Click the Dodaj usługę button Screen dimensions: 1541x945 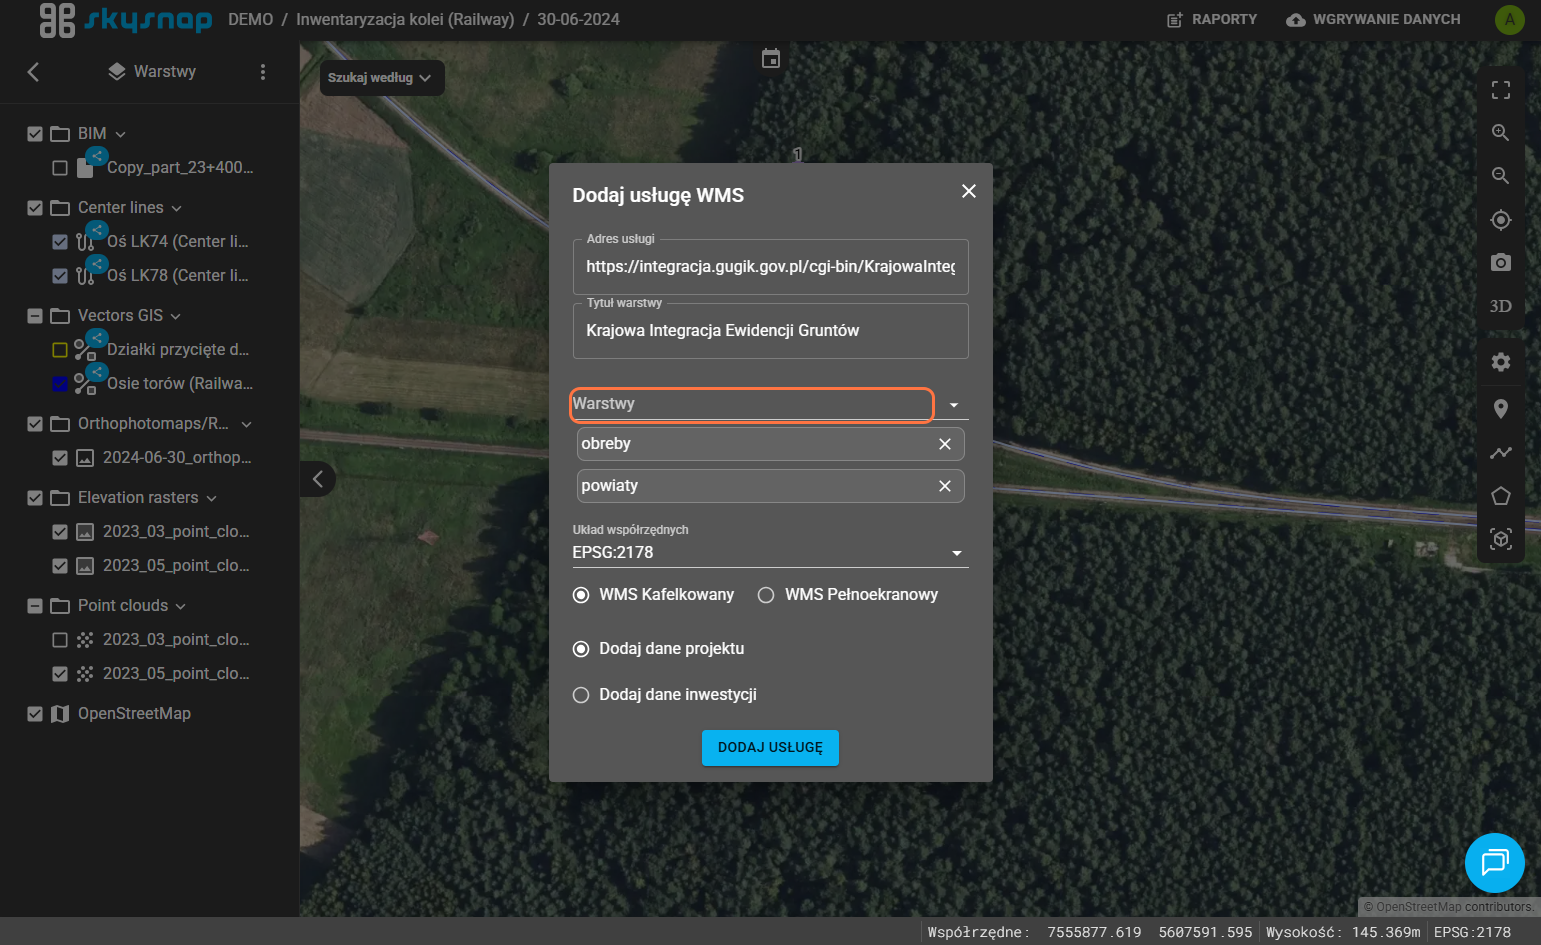[770, 748]
